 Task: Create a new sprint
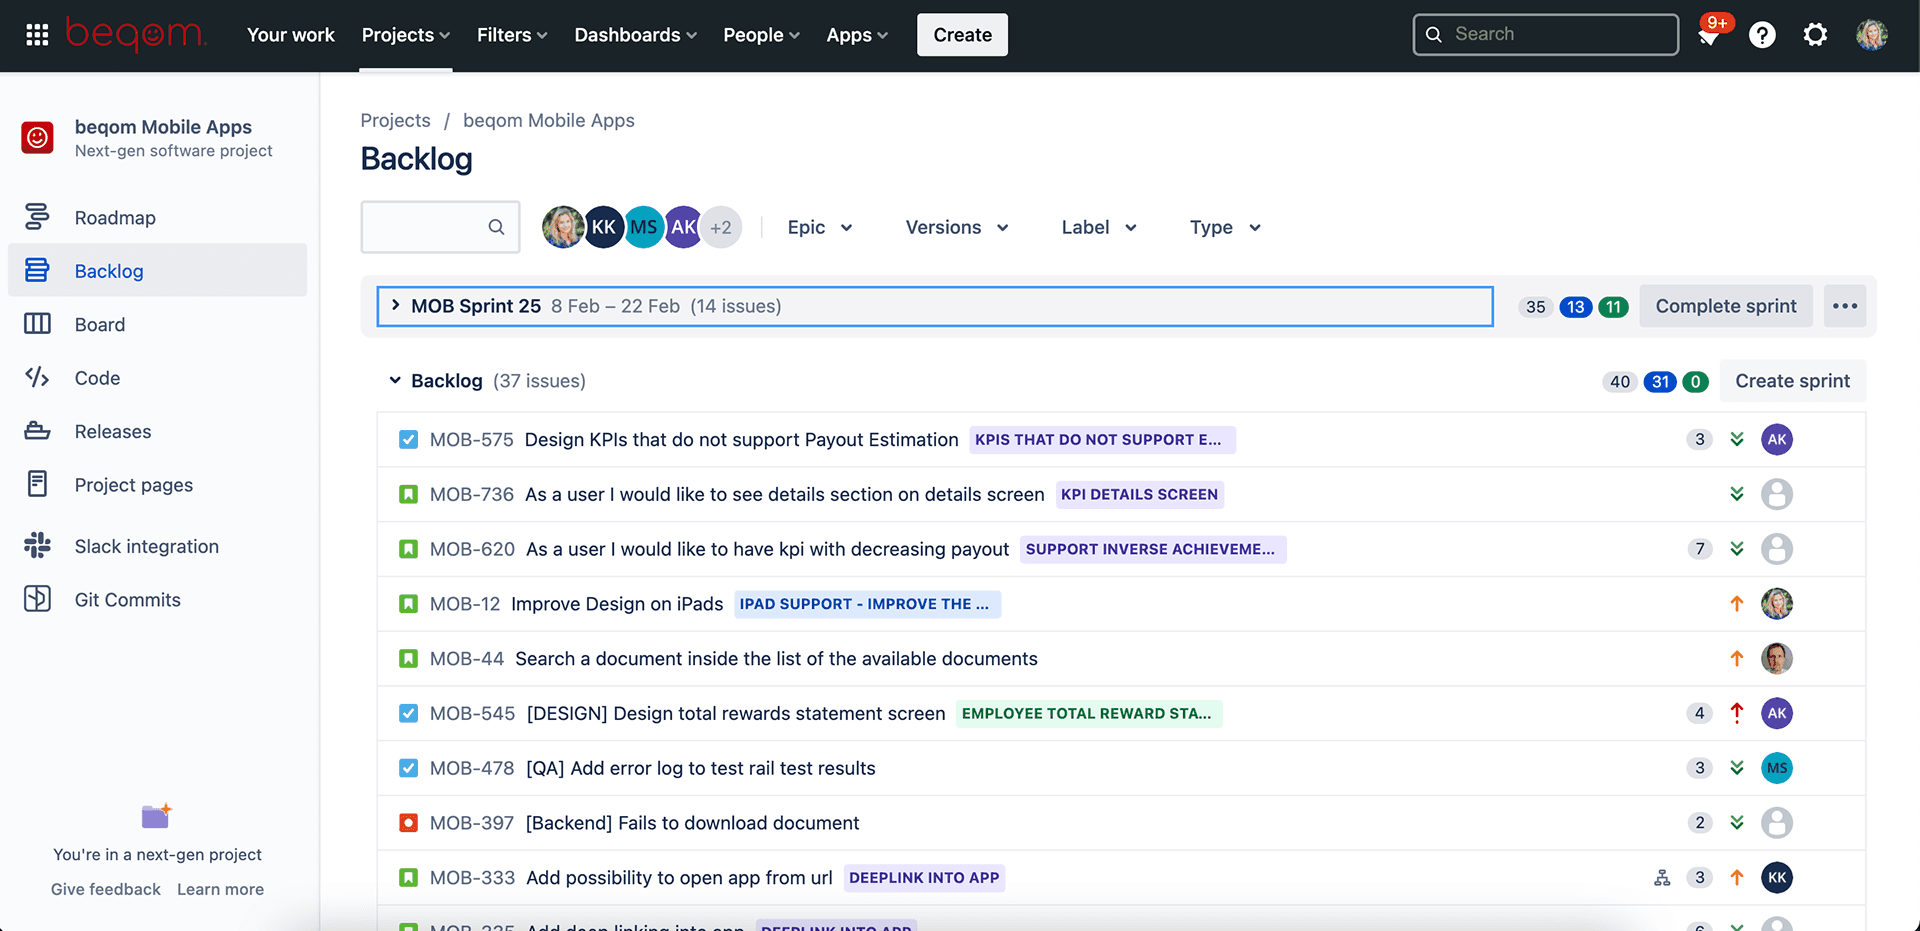click(1792, 381)
